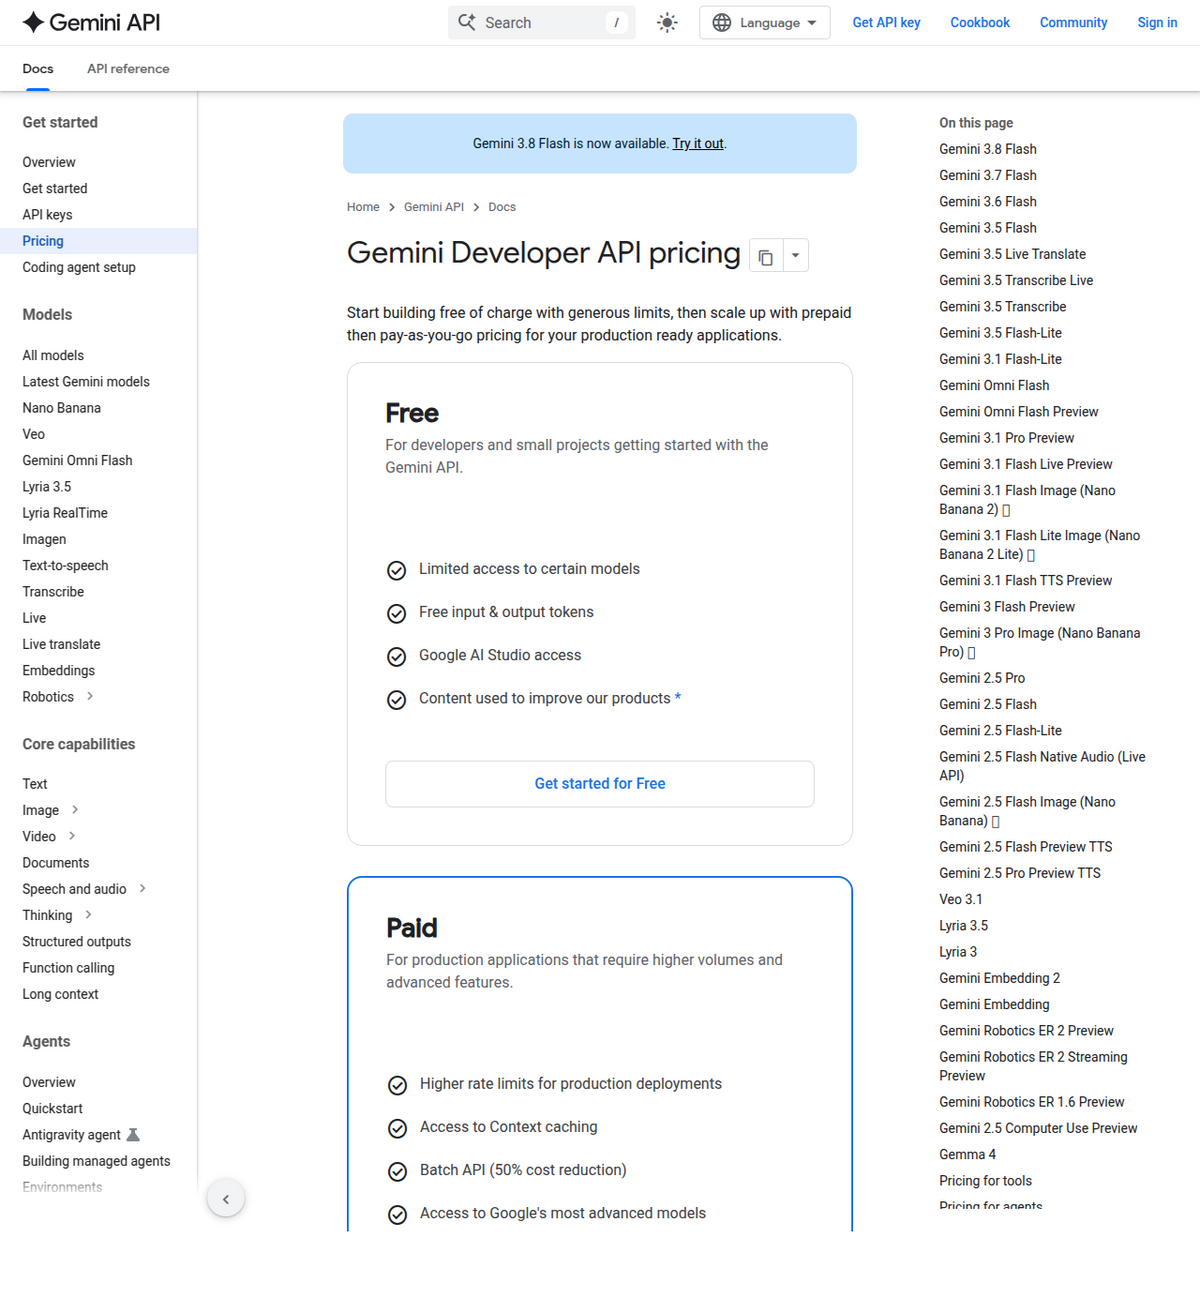Expand the Speech and audio chevron
The height and width of the screenshot is (1313, 1200).
143,888
